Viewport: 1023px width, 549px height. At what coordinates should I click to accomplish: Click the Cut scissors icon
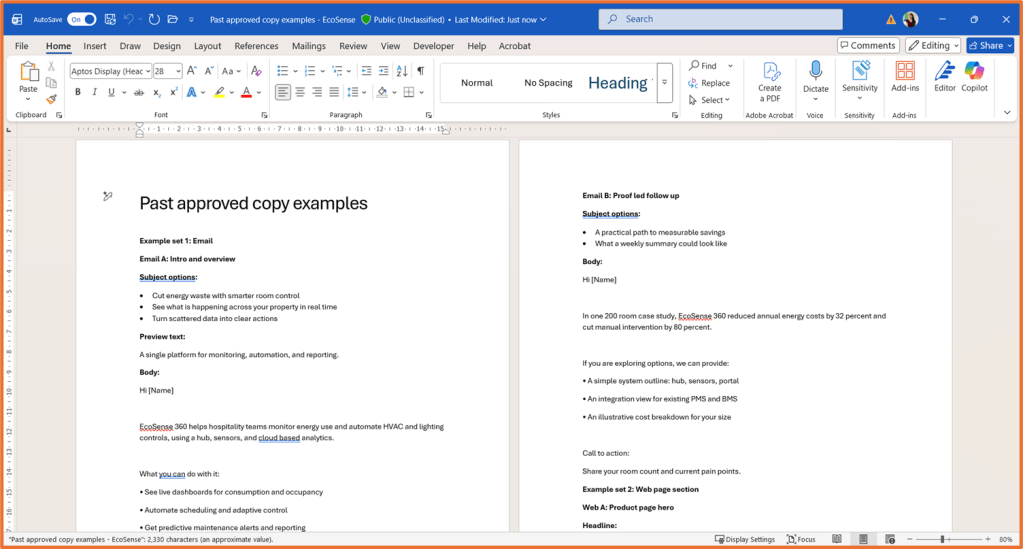click(x=51, y=67)
